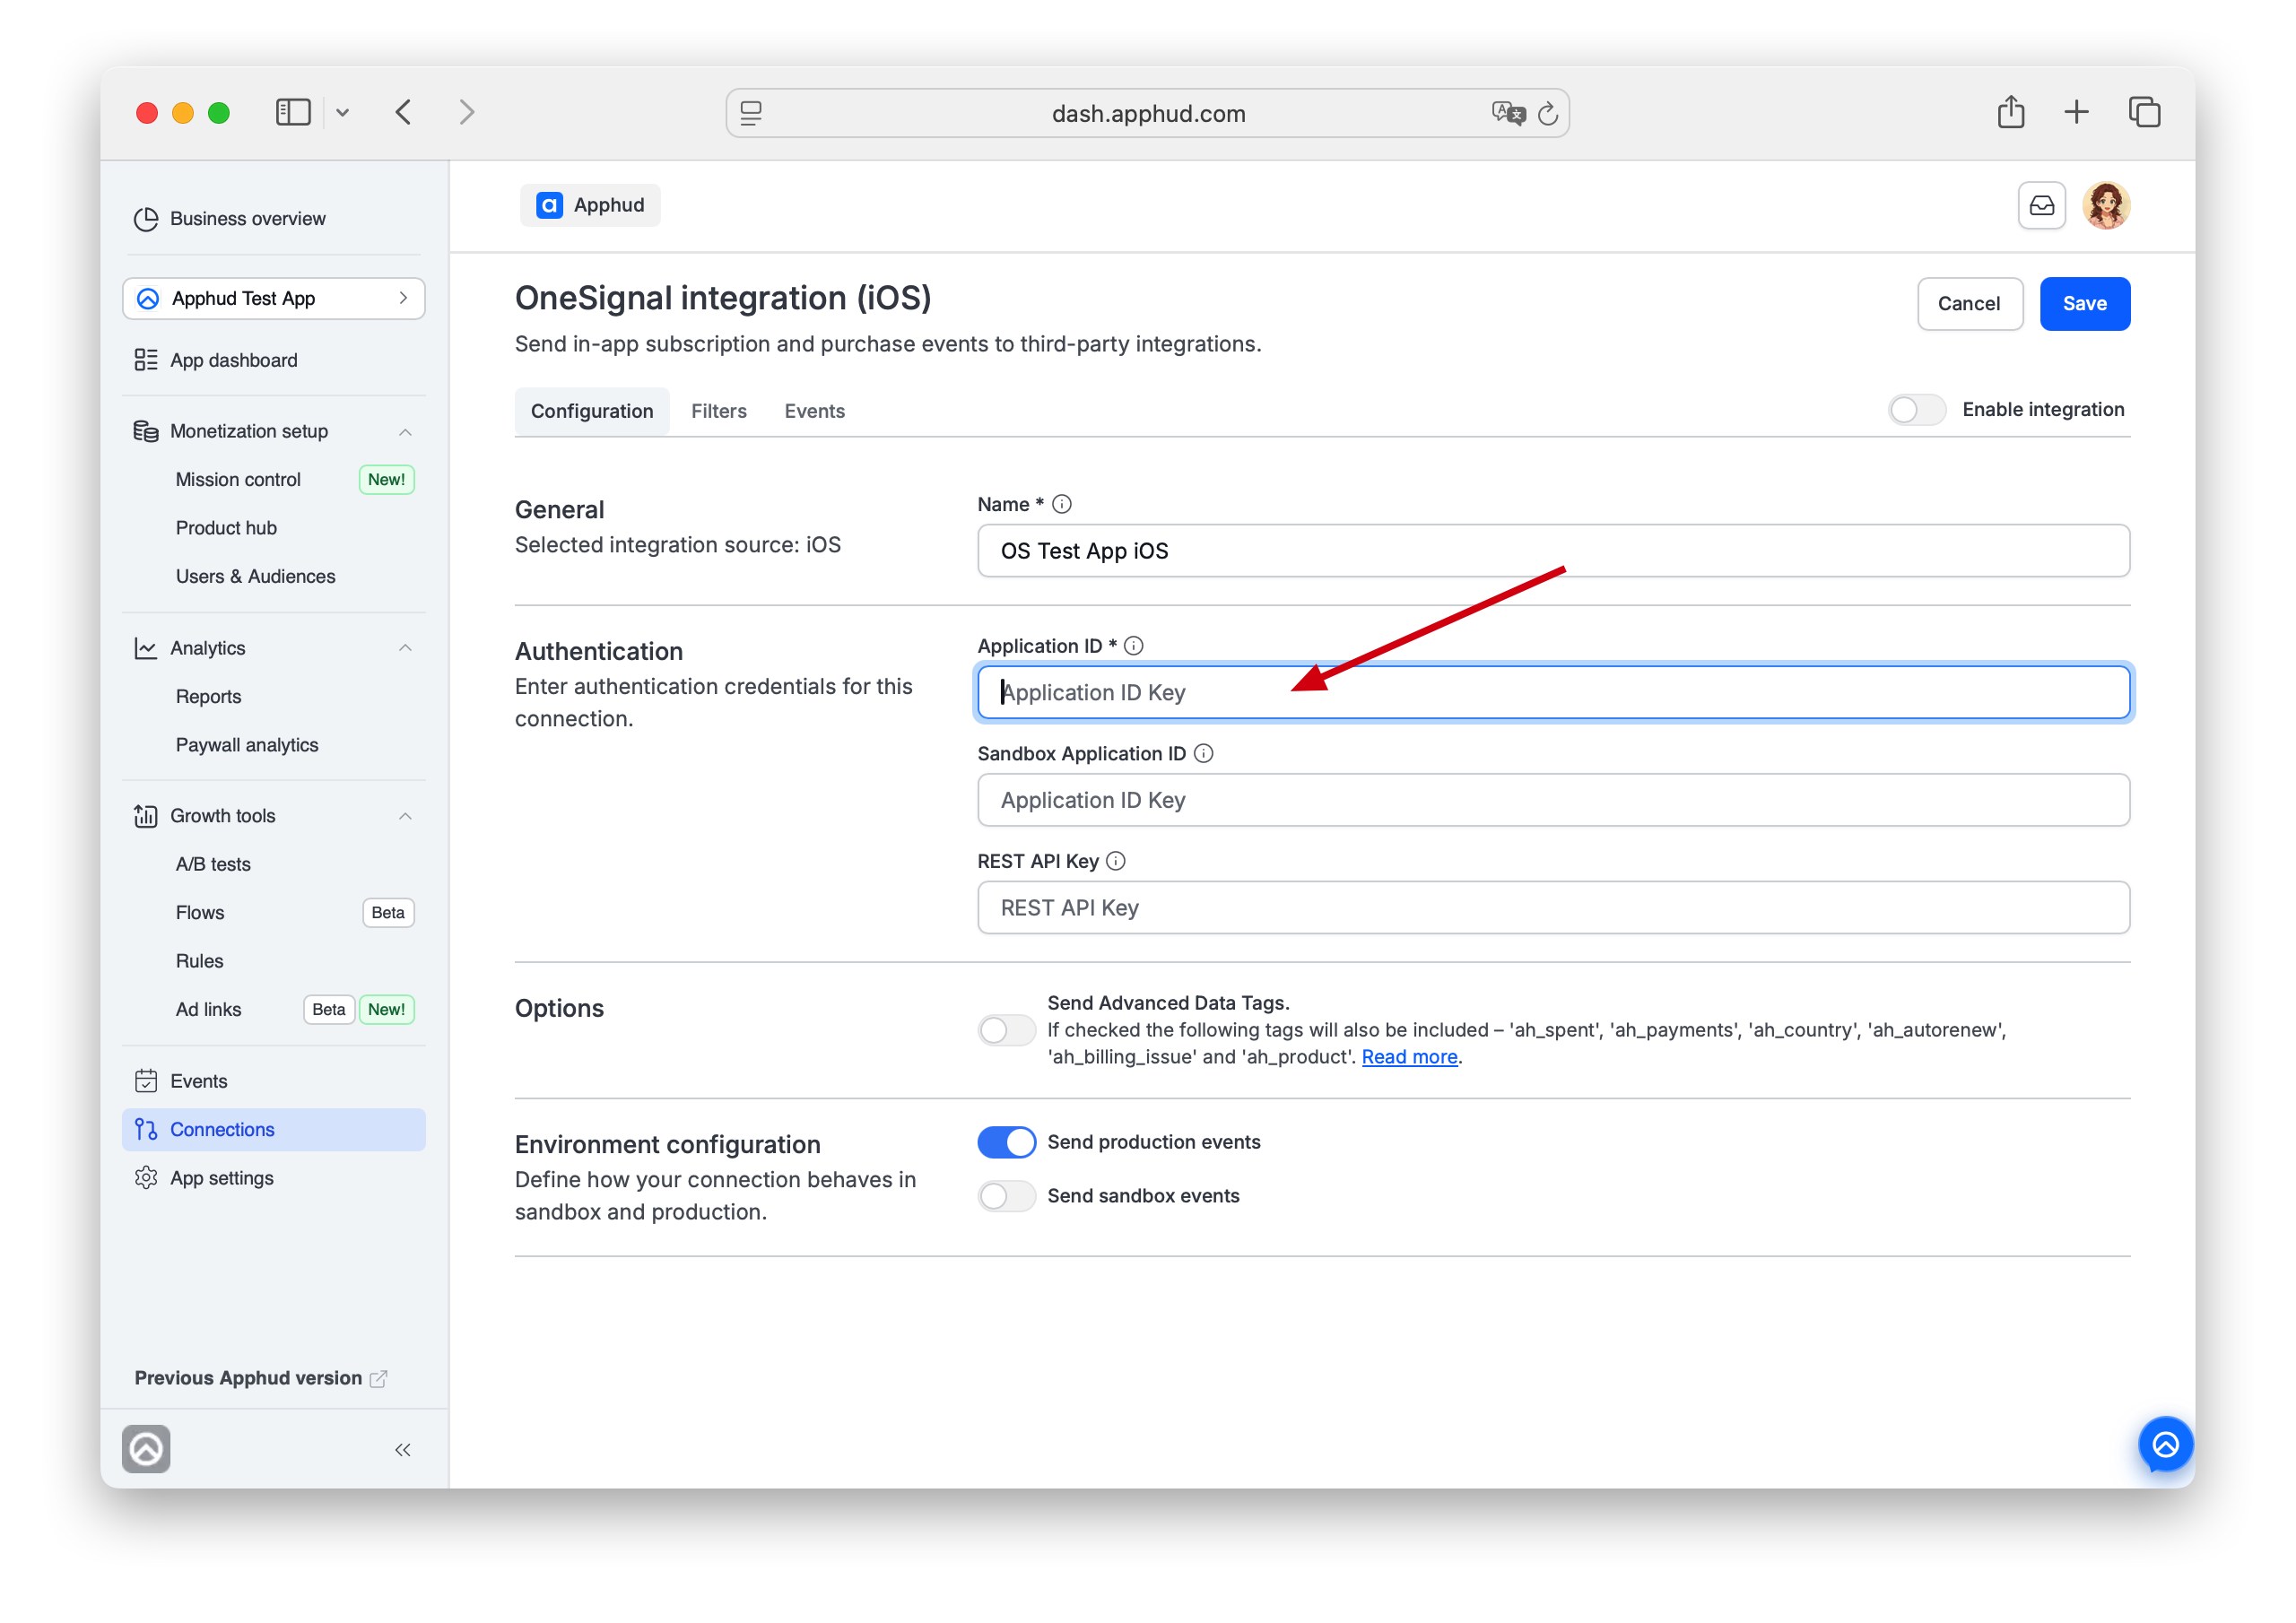Image resolution: width=2296 pixels, height=1623 pixels.
Task: Open Flows beta page
Action: coord(200,912)
